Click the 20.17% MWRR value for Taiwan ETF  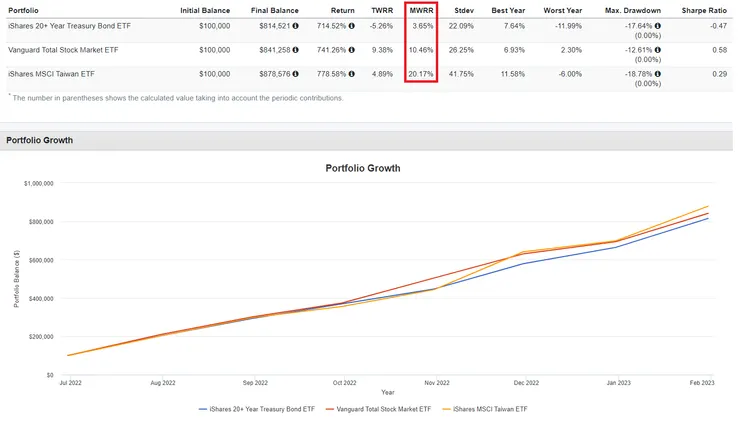[421, 74]
